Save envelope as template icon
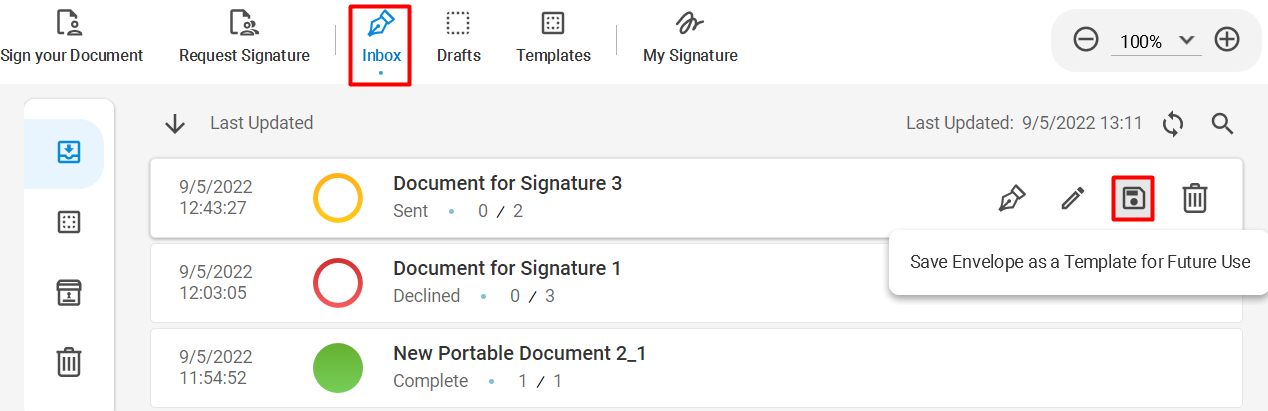Viewport: 1268px width, 411px height. click(1133, 198)
